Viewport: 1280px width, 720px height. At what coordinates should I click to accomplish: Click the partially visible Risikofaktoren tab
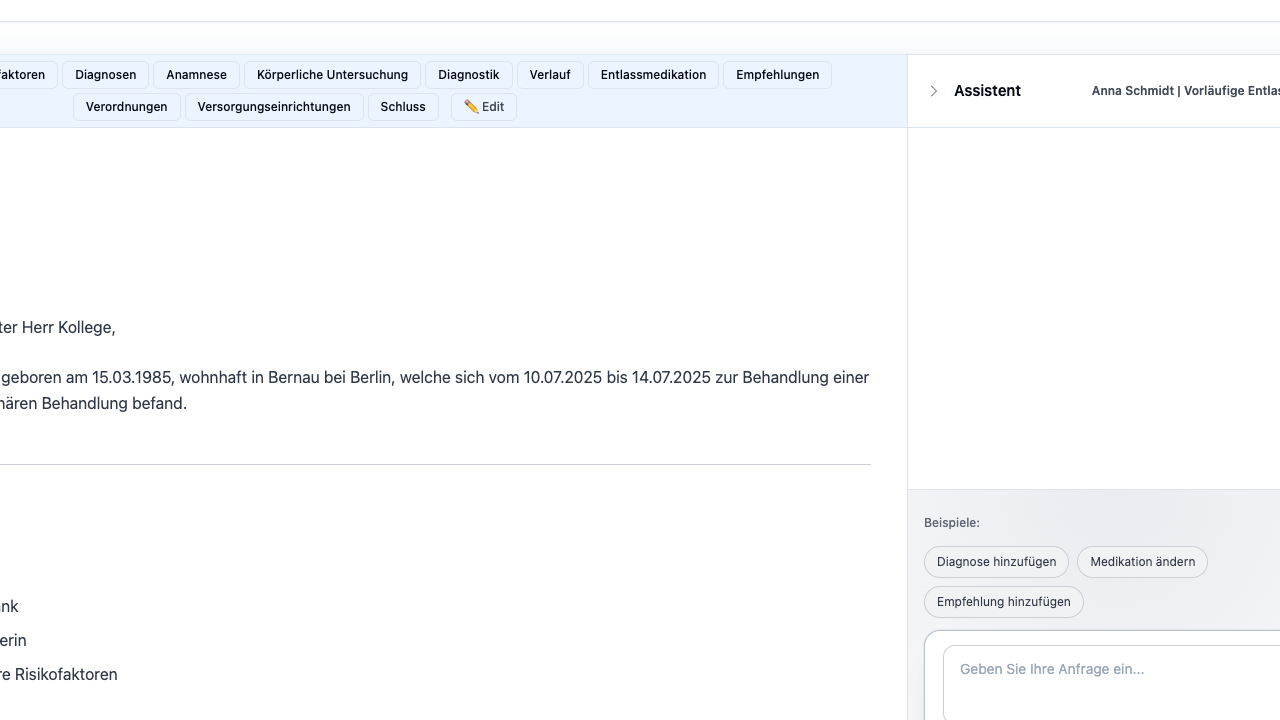click(24, 75)
